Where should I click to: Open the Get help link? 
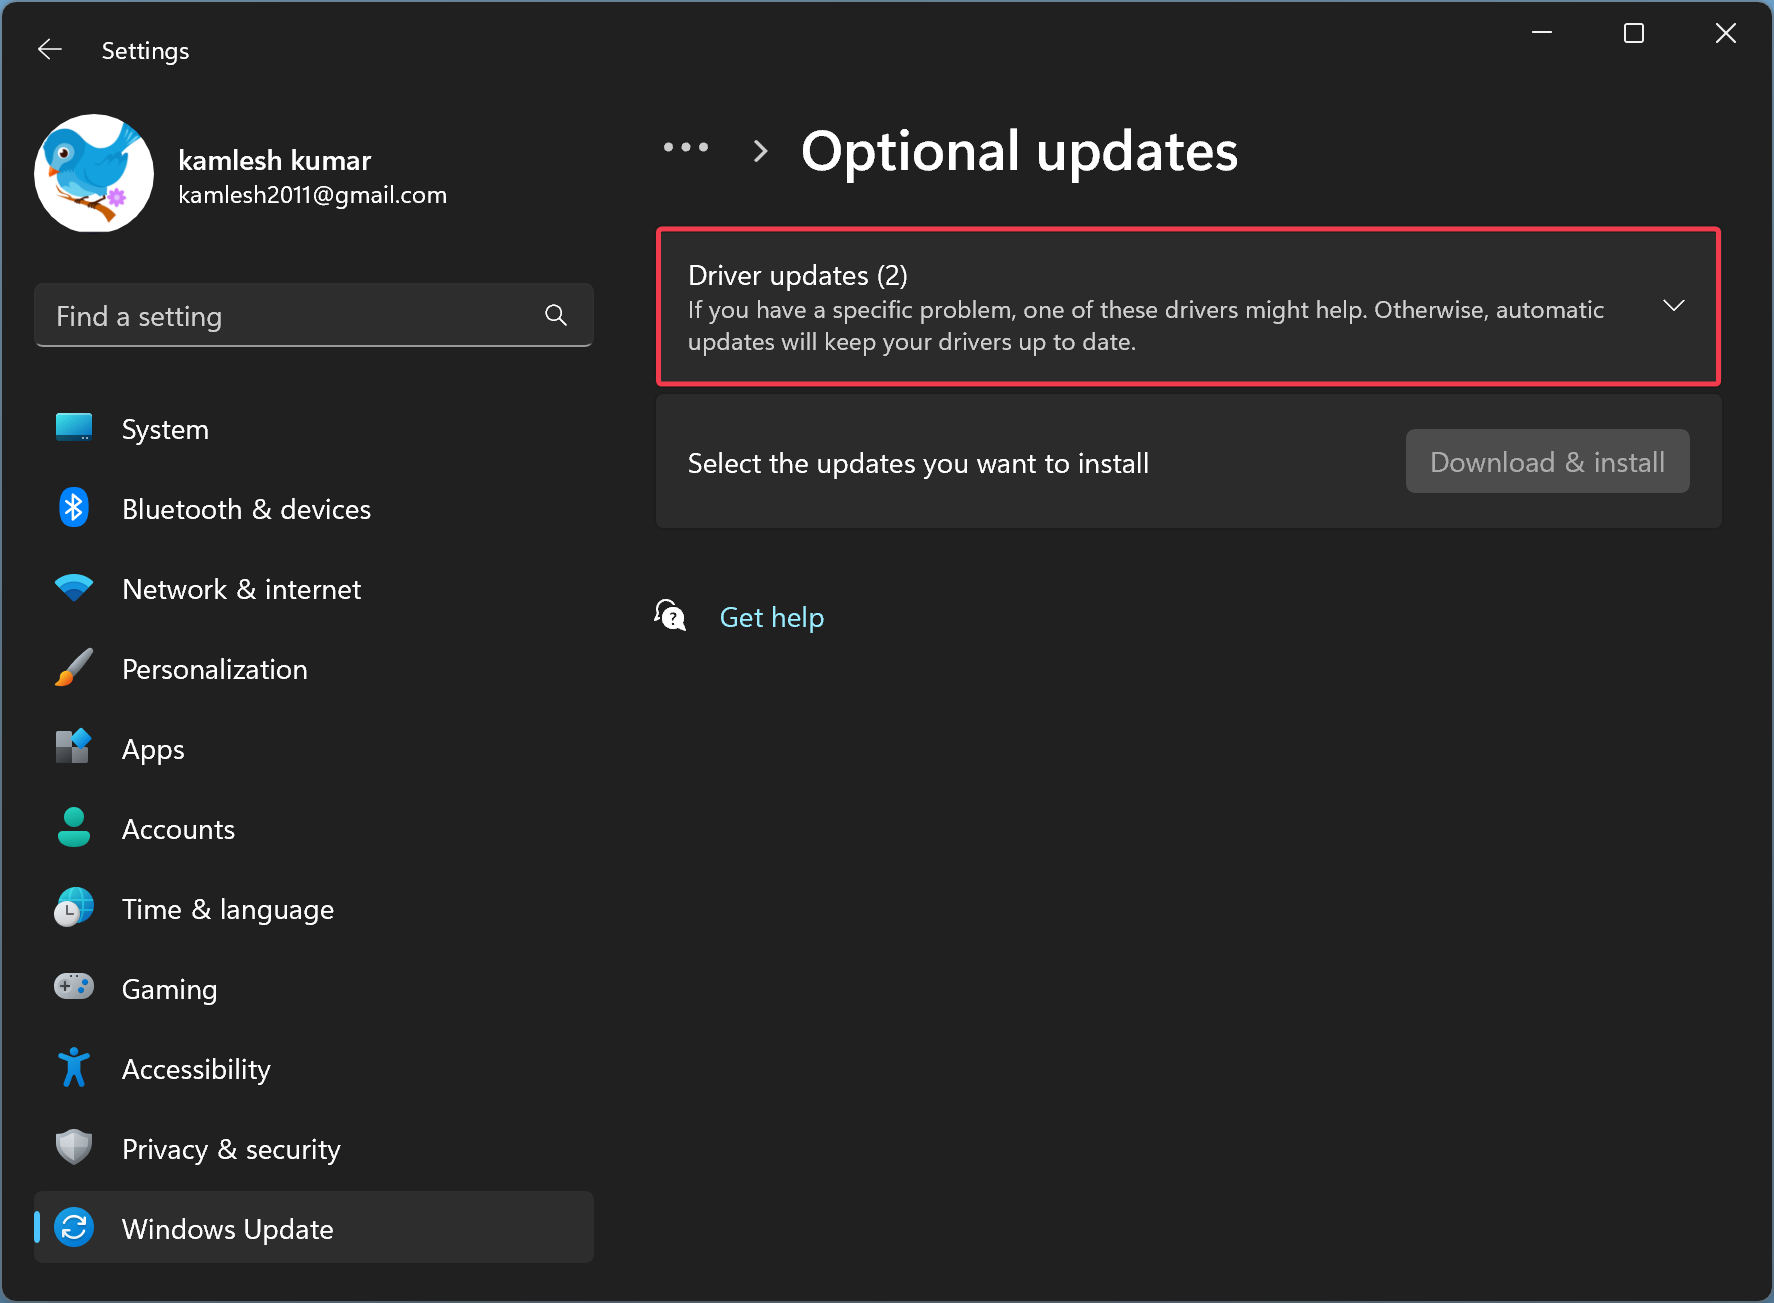[771, 617]
